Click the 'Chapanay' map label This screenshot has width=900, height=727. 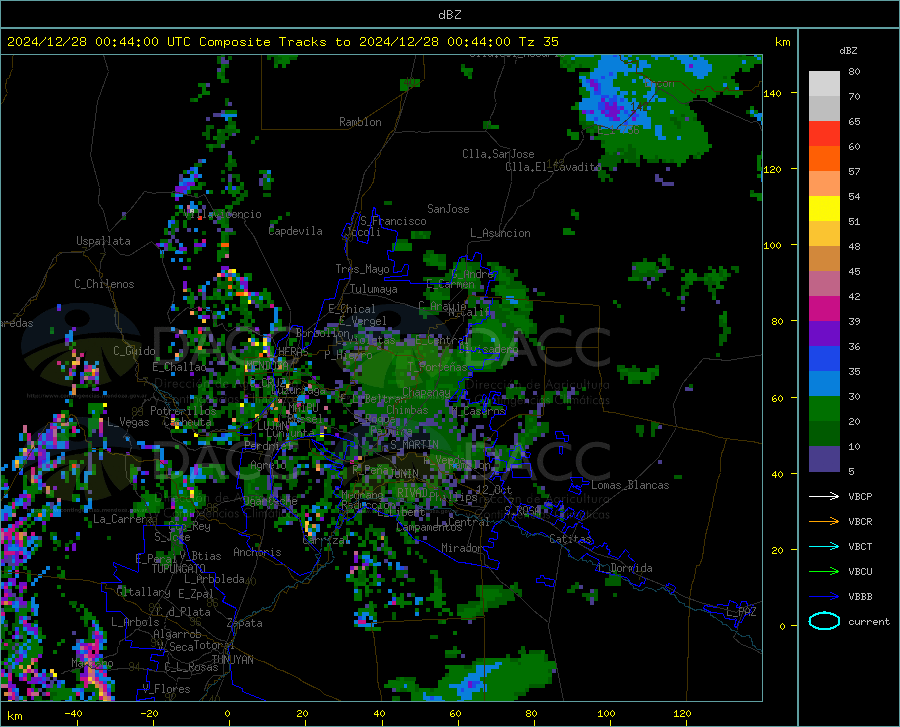pyautogui.click(x=426, y=392)
